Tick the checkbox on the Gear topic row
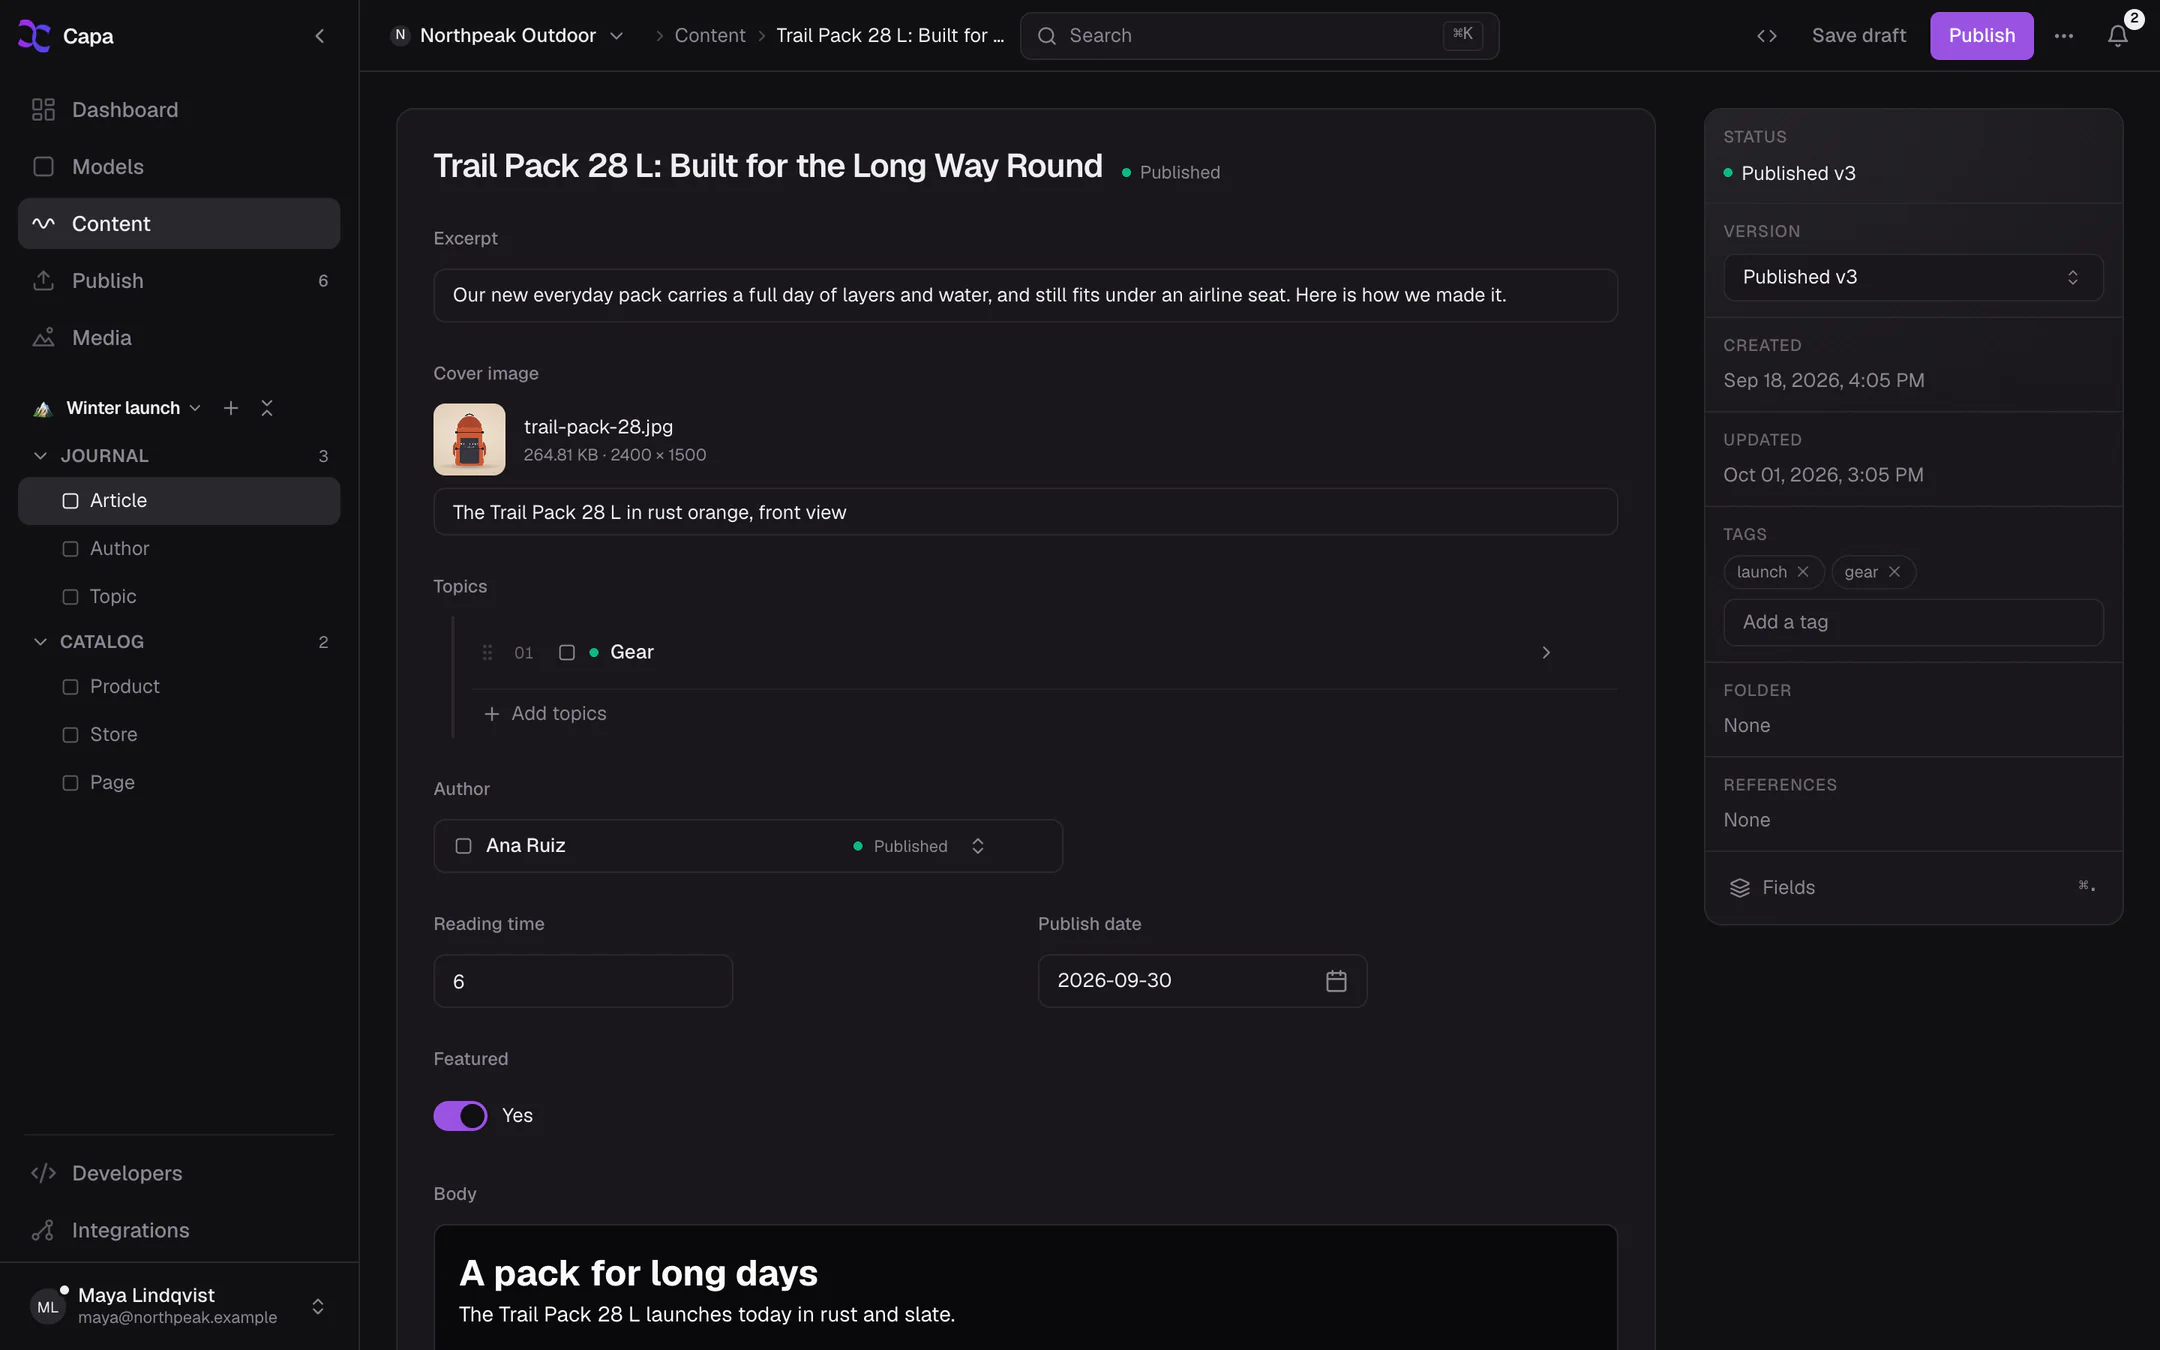Screen dimensions: 2160x1350 (x=567, y=653)
